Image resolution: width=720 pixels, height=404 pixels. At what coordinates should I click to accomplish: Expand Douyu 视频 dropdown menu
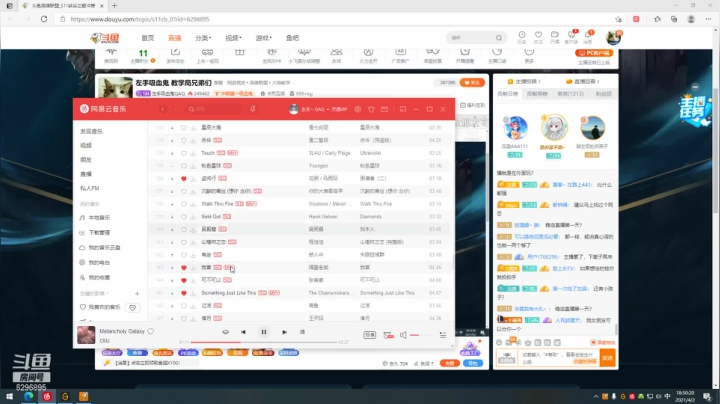233,38
